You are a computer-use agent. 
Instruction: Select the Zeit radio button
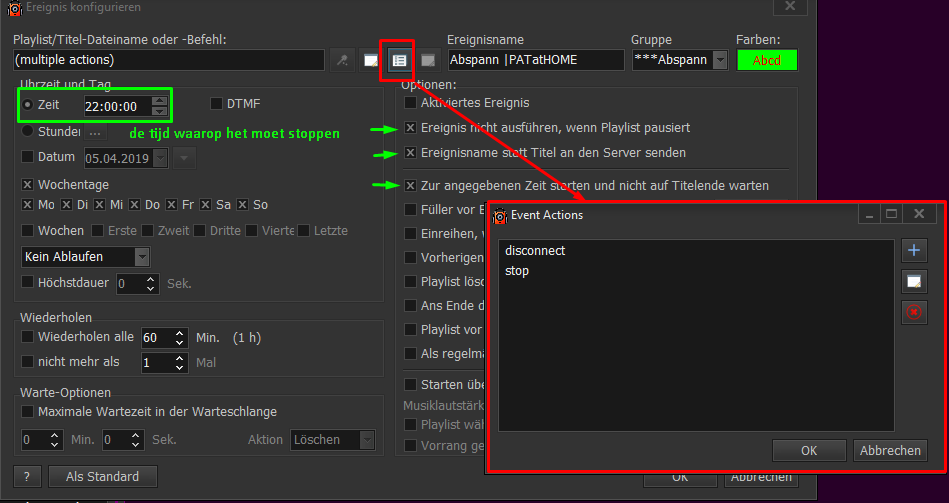click(27, 105)
